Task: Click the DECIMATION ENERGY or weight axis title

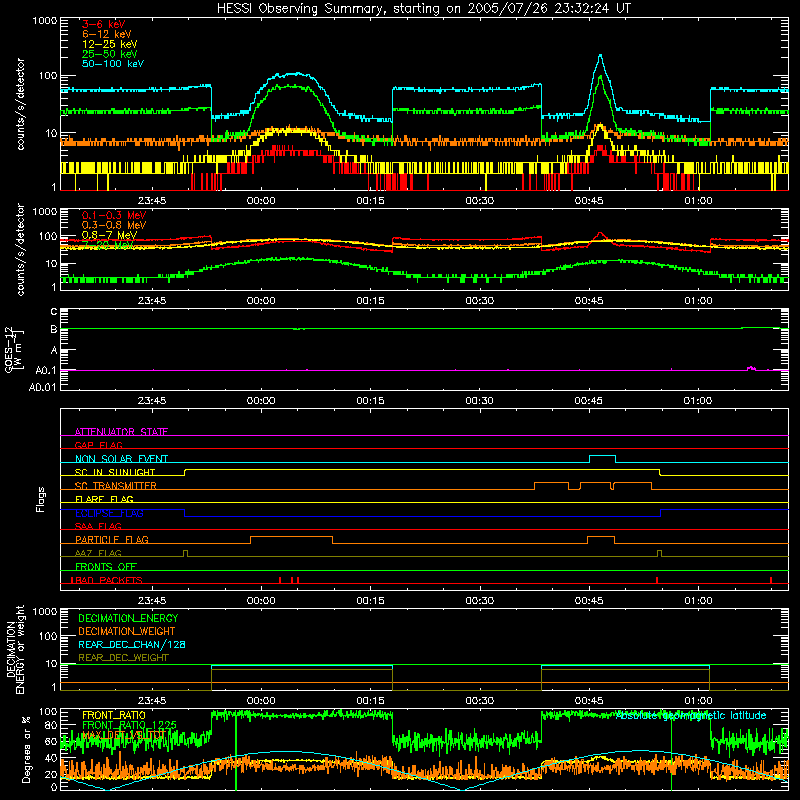Action: click(15, 649)
